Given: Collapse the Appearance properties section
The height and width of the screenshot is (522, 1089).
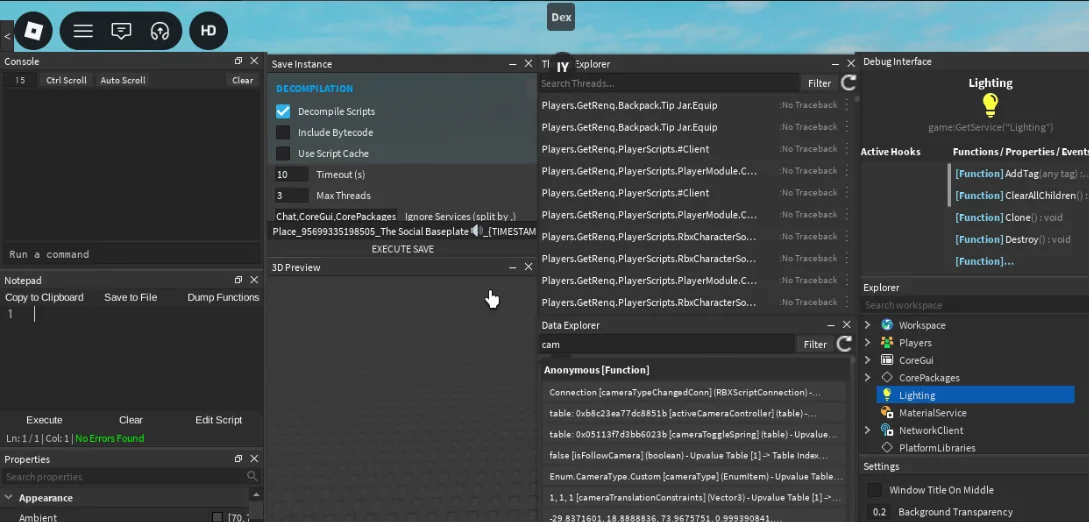Looking at the screenshot, I should 9,498.
